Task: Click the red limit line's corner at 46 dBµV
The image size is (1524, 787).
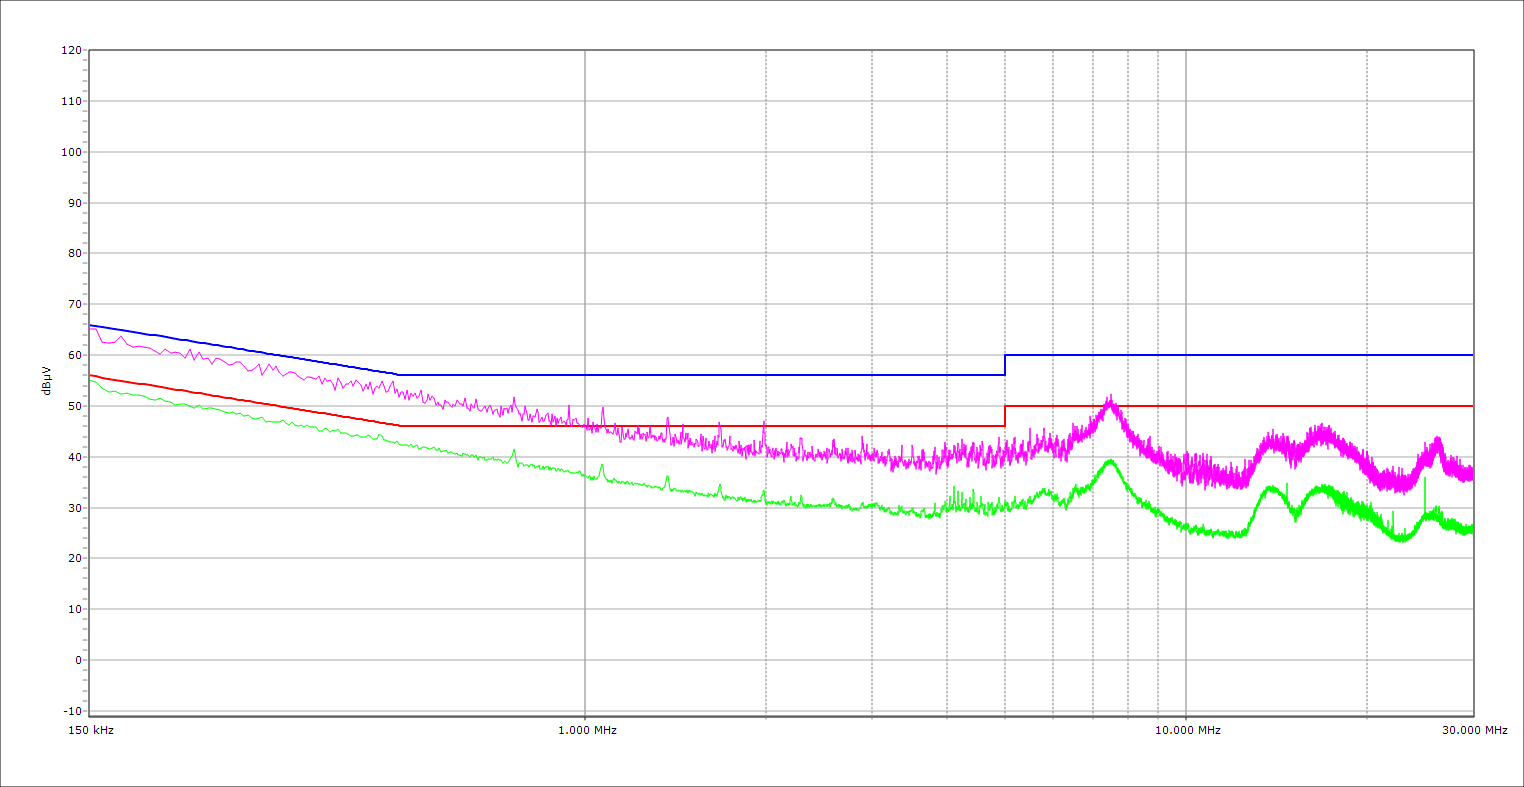Action: (x=399, y=426)
